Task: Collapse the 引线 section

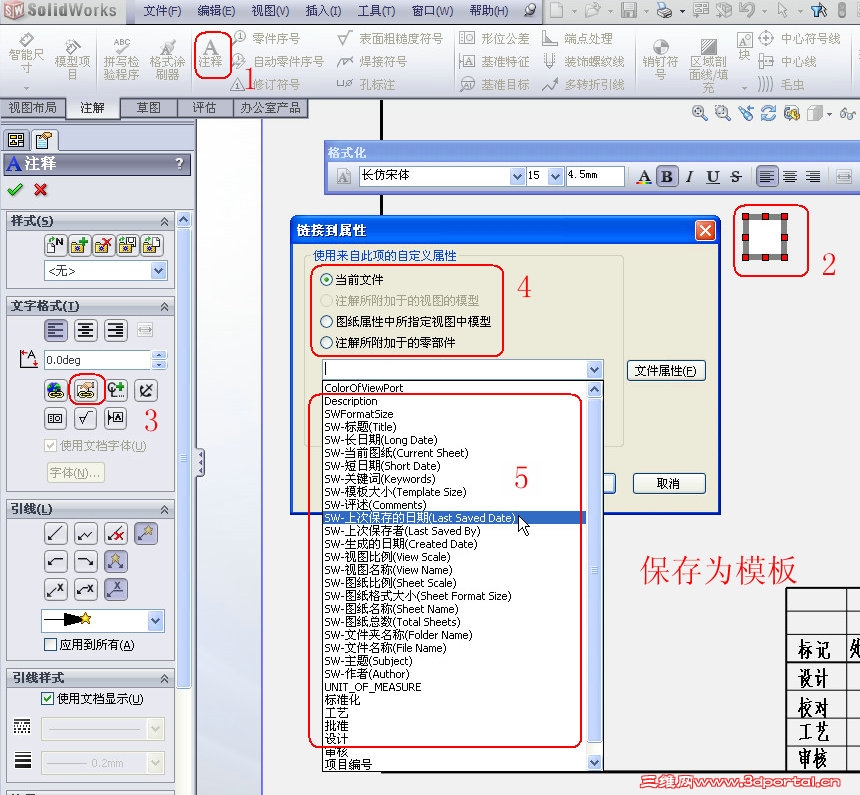Action: click(164, 510)
